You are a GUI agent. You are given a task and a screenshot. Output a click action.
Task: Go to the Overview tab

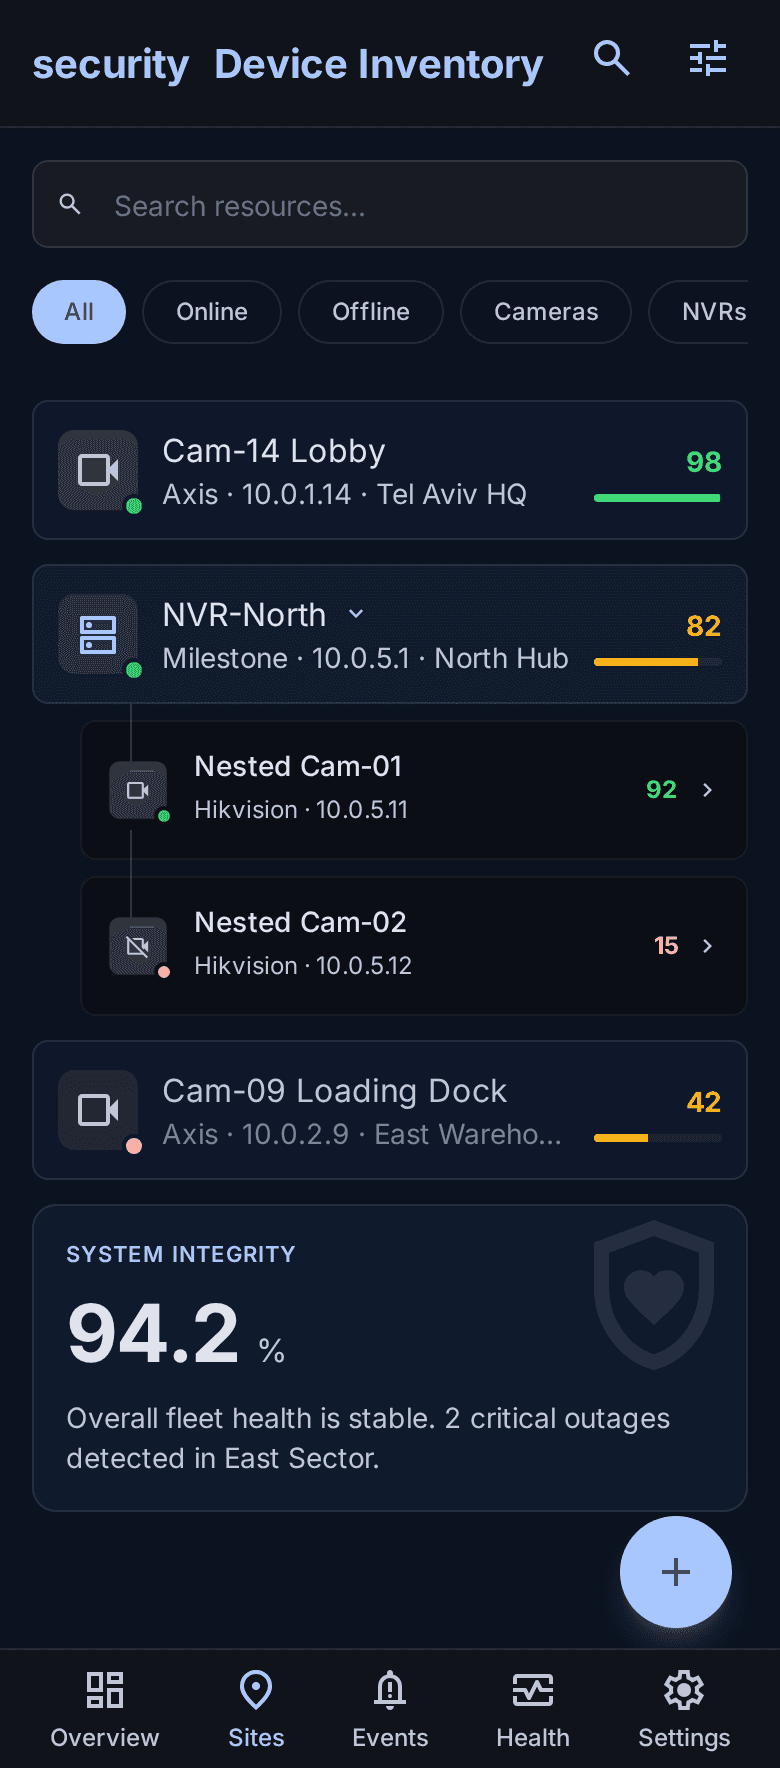coord(105,1709)
